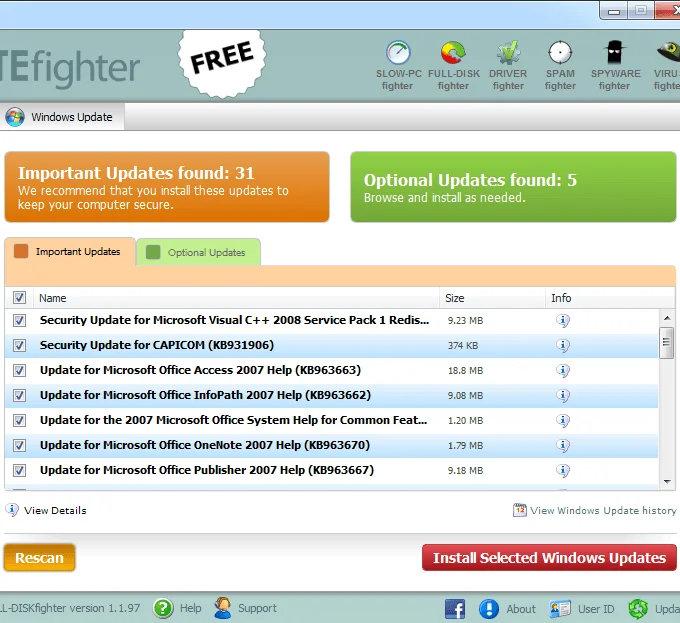Uncheck Security Update for CAPICOM (KB931906)
The height and width of the screenshot is (623, 680).
pyautogui.click(x=19, y=346)
